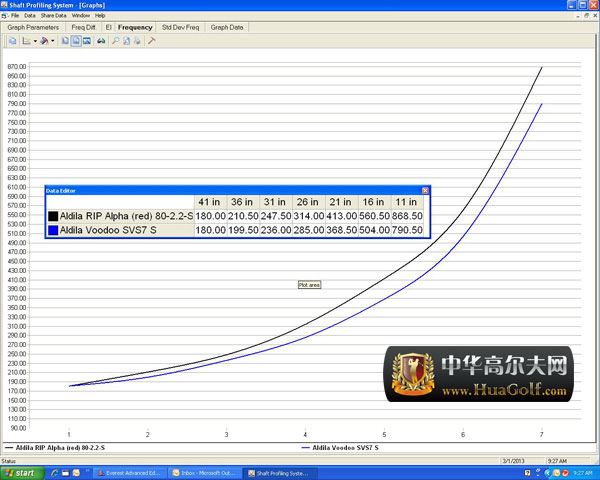
Task: Expand the paint bucket dropdown arrow
Action: 53,41
